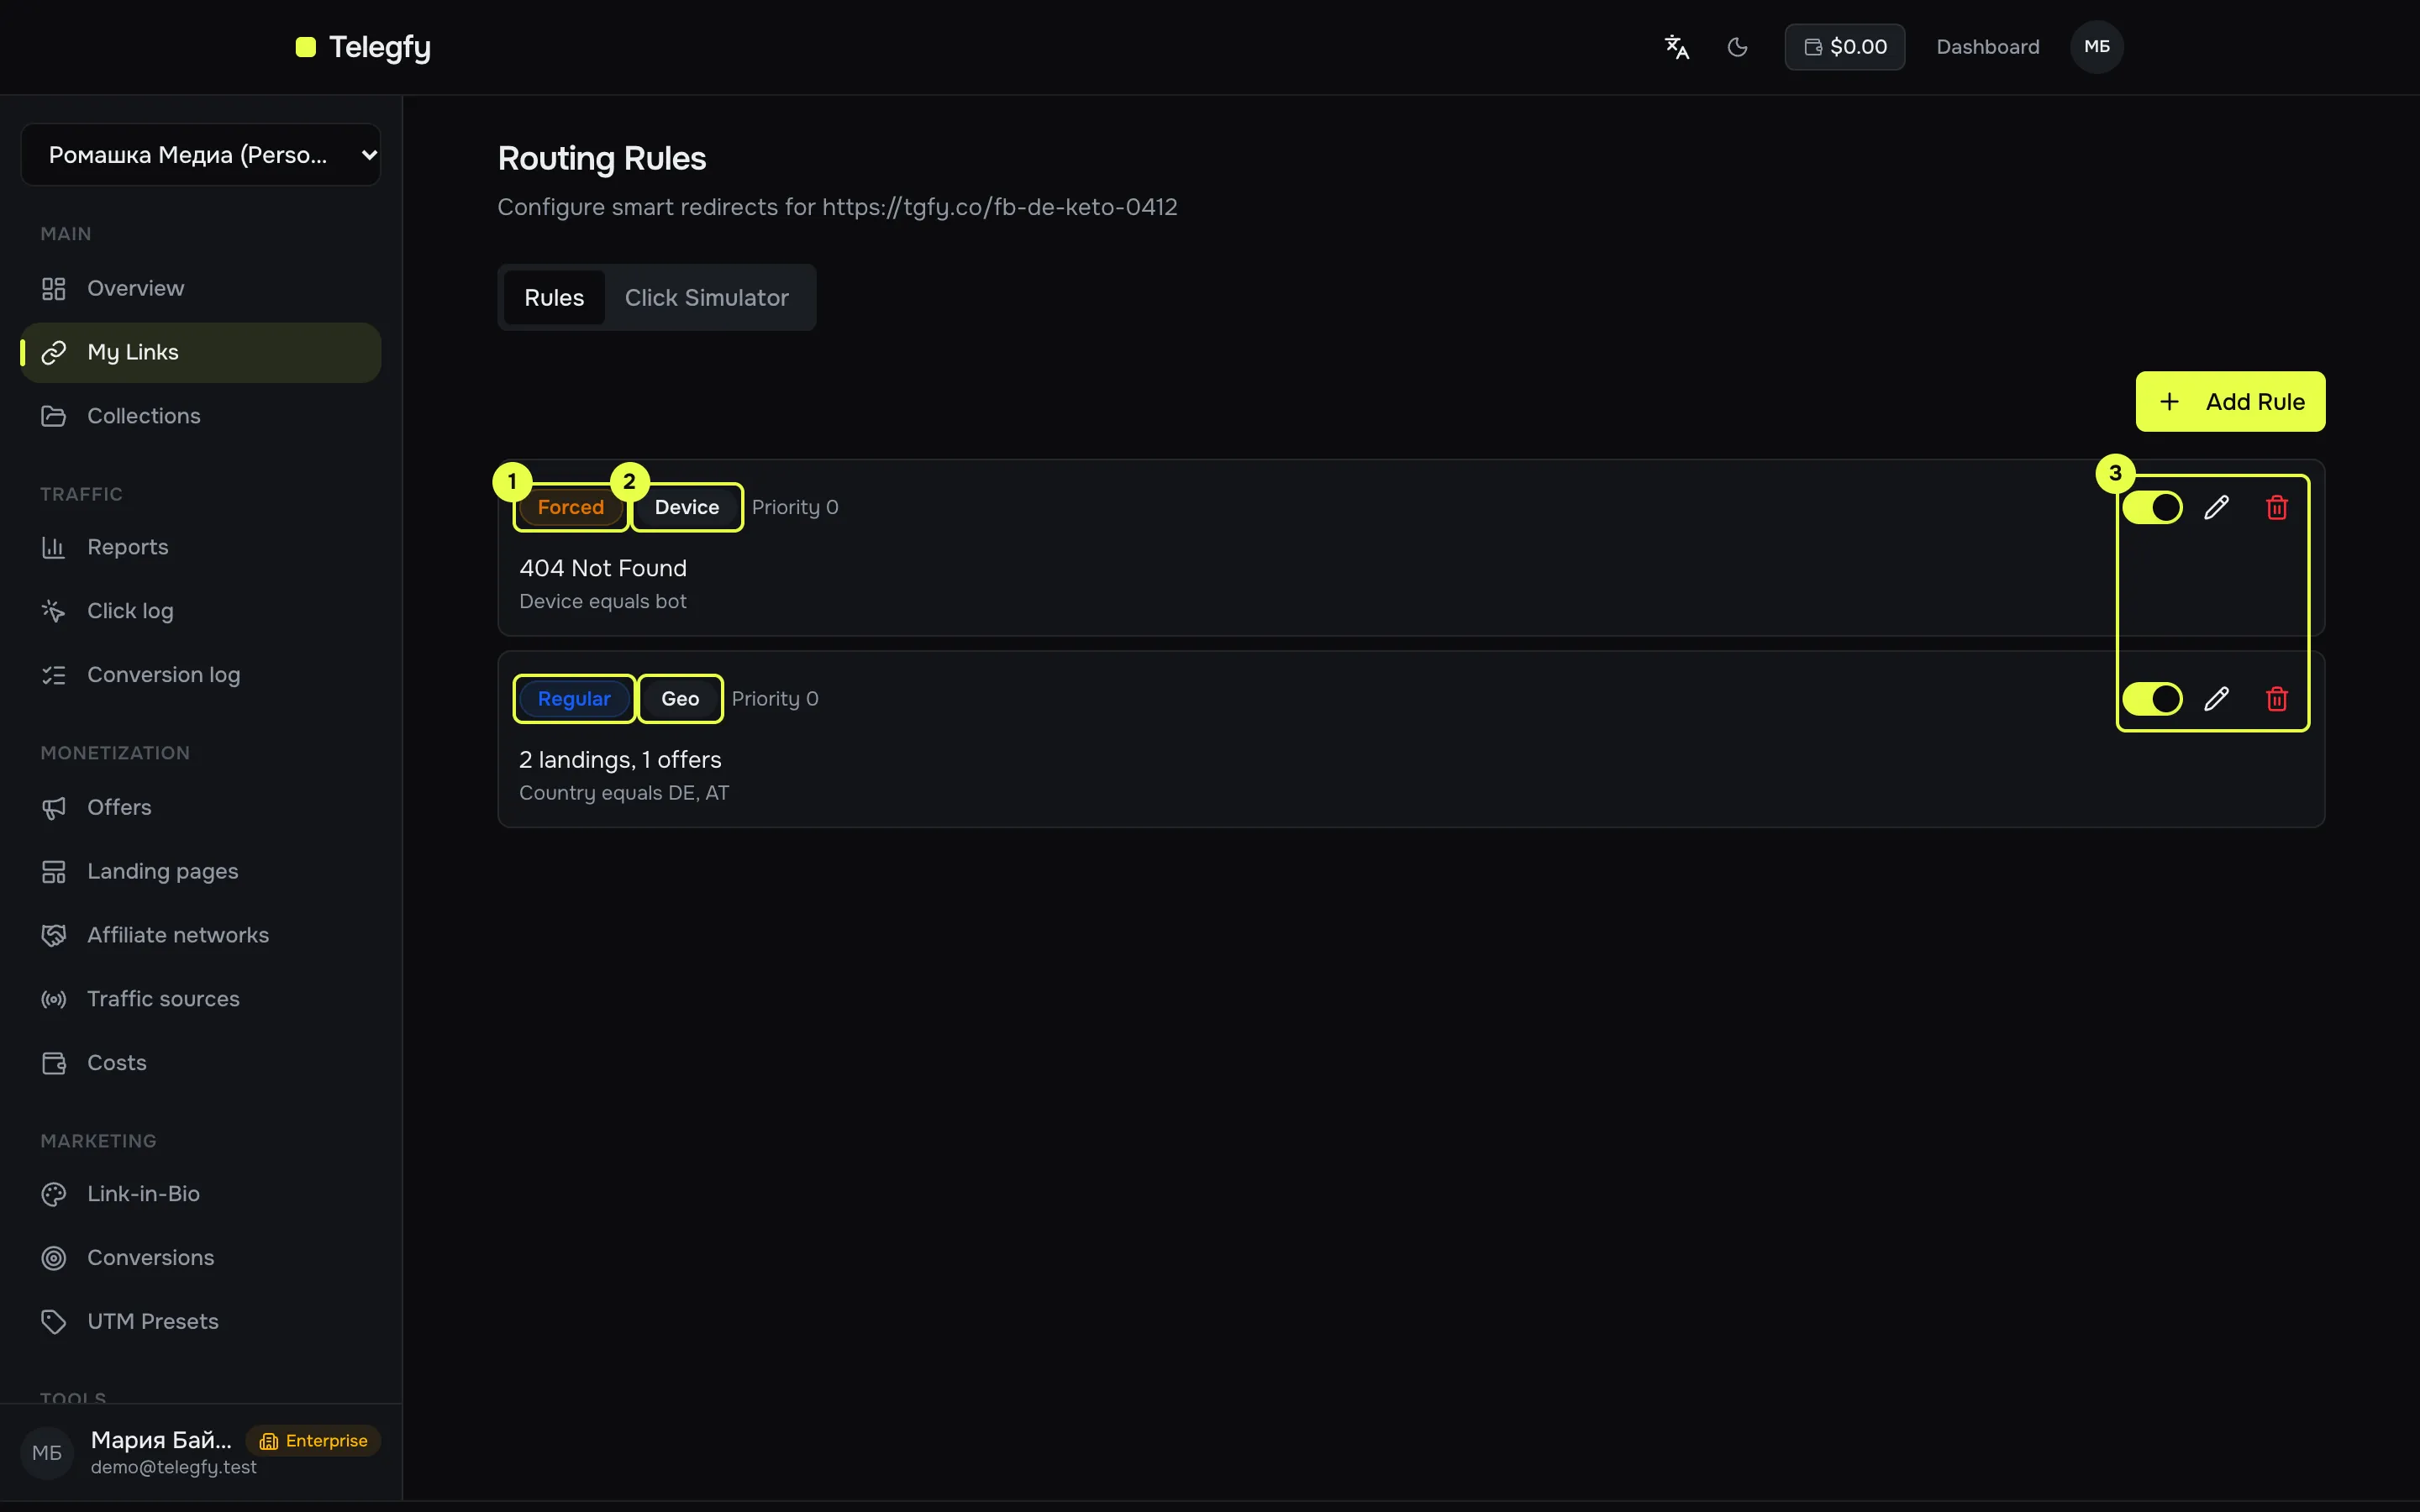Click the Telegfy logo
Viewport: 2420px width, 1512px height.
pos(364,47)
